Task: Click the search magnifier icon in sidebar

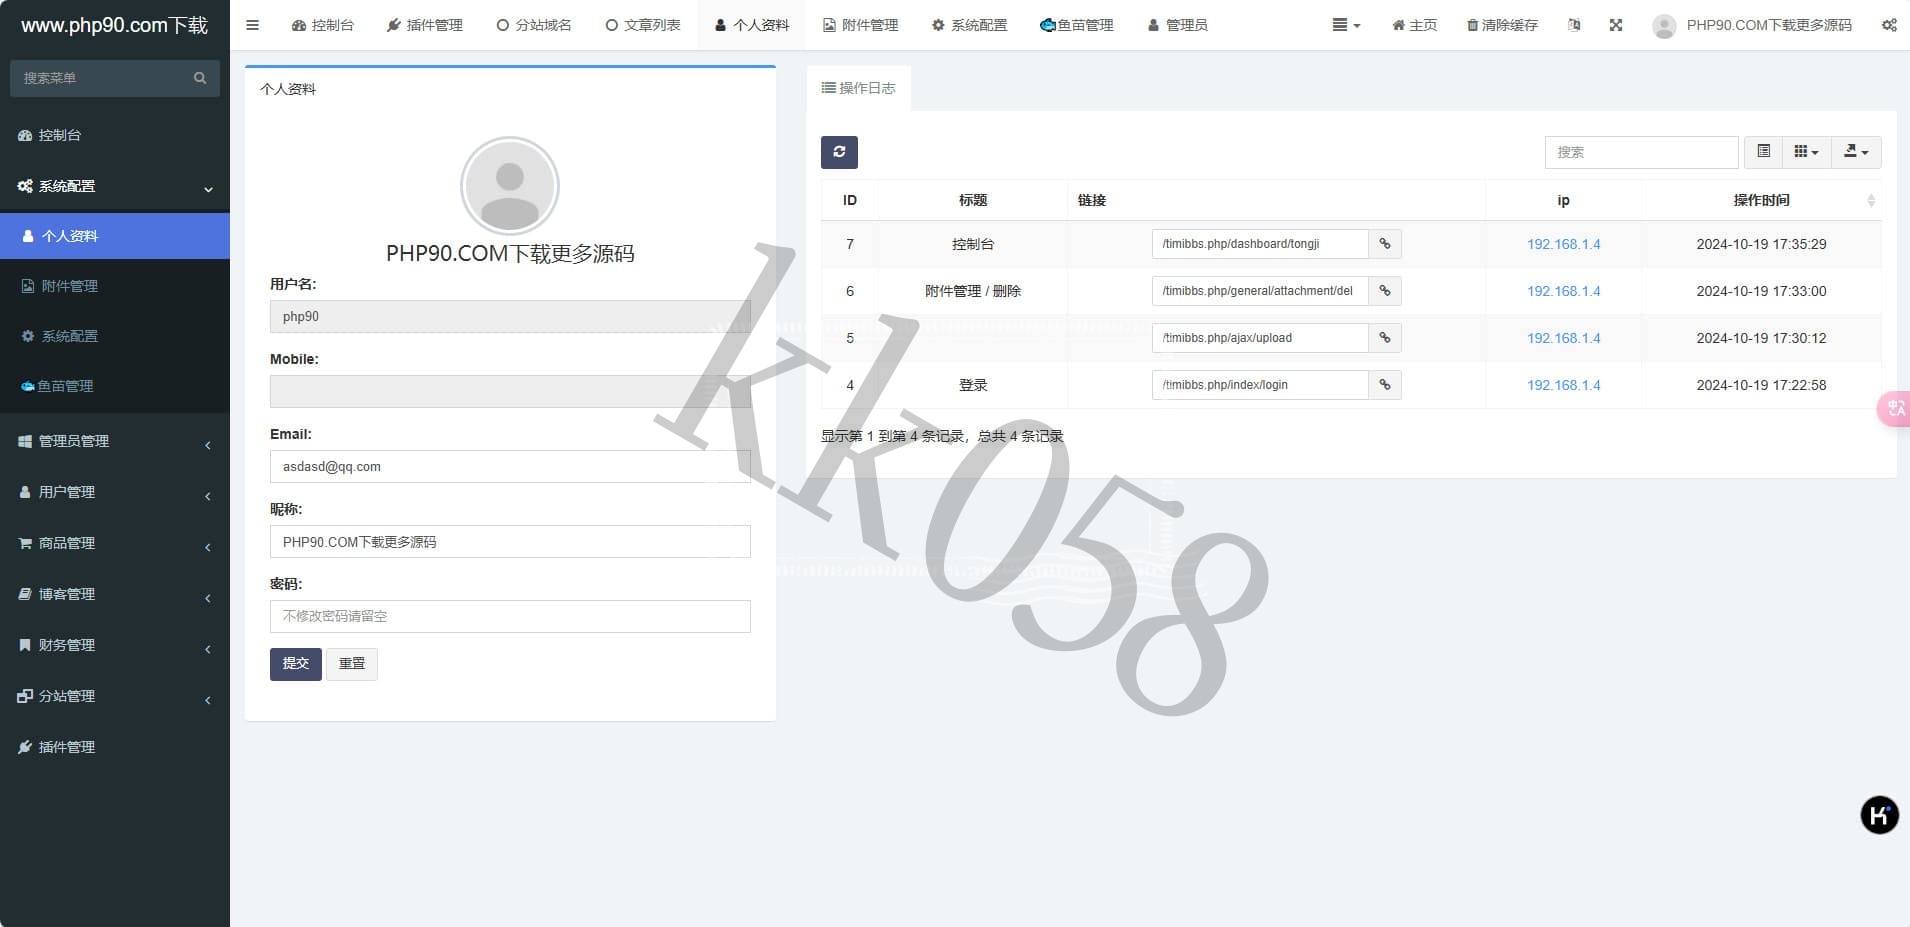Action: point(200,78)
